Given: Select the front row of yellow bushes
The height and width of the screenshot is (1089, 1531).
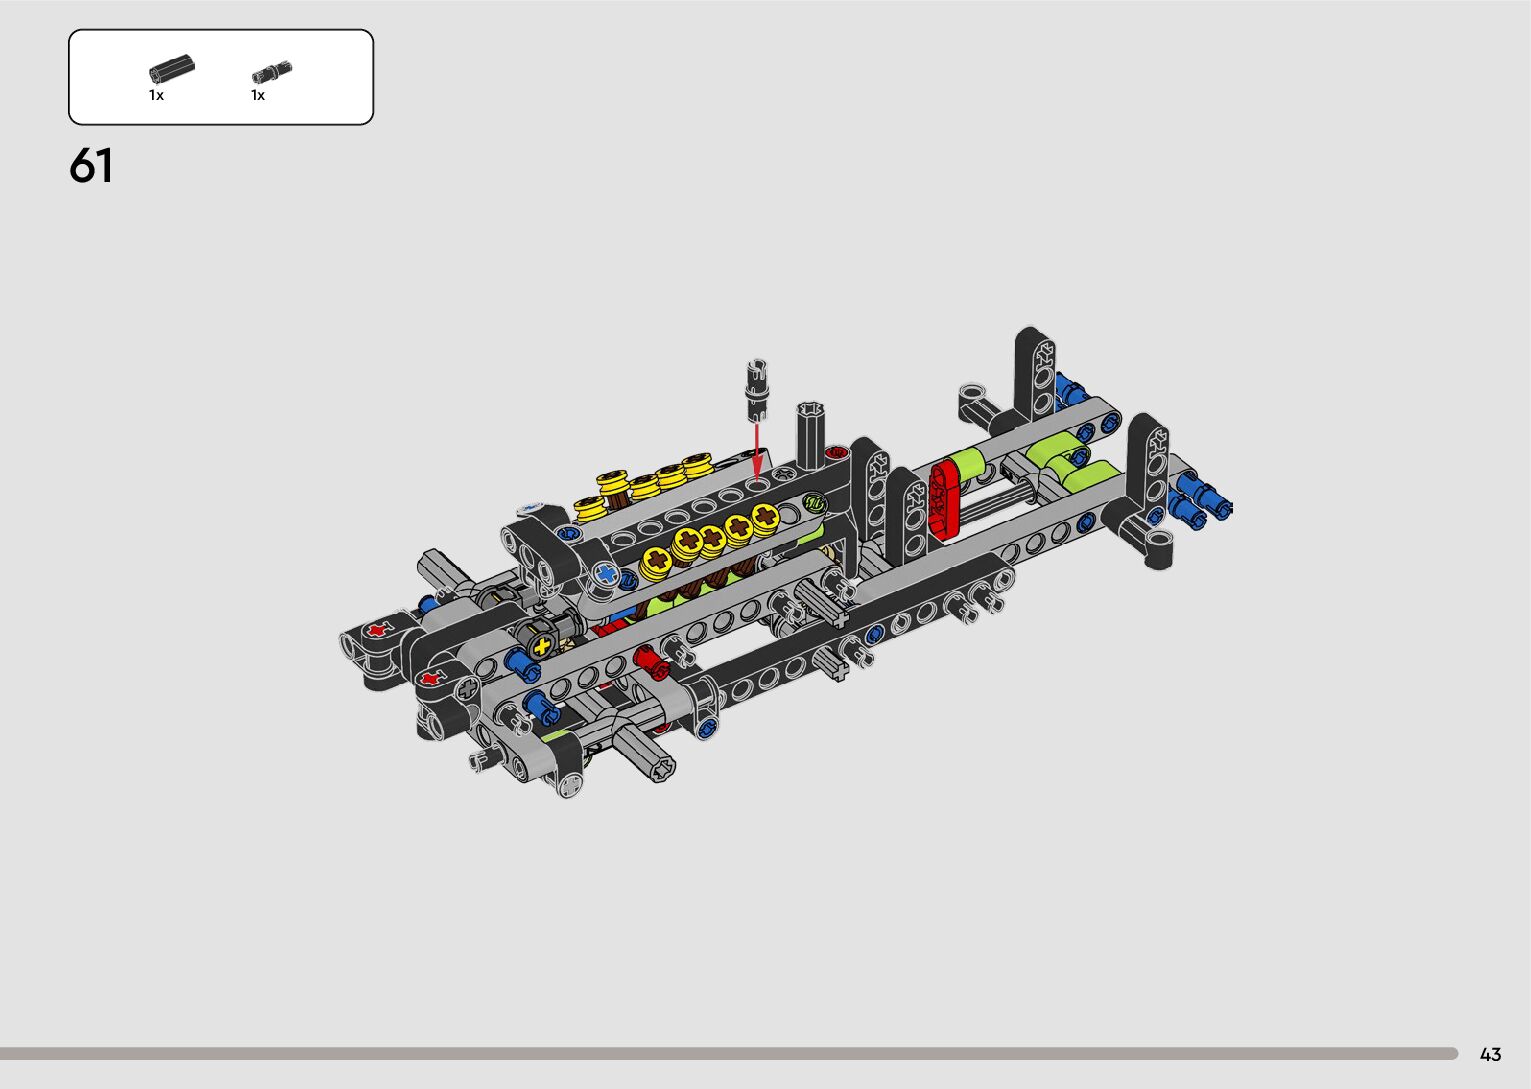Looking at the screenshot, I should click(x=710, y=539).
